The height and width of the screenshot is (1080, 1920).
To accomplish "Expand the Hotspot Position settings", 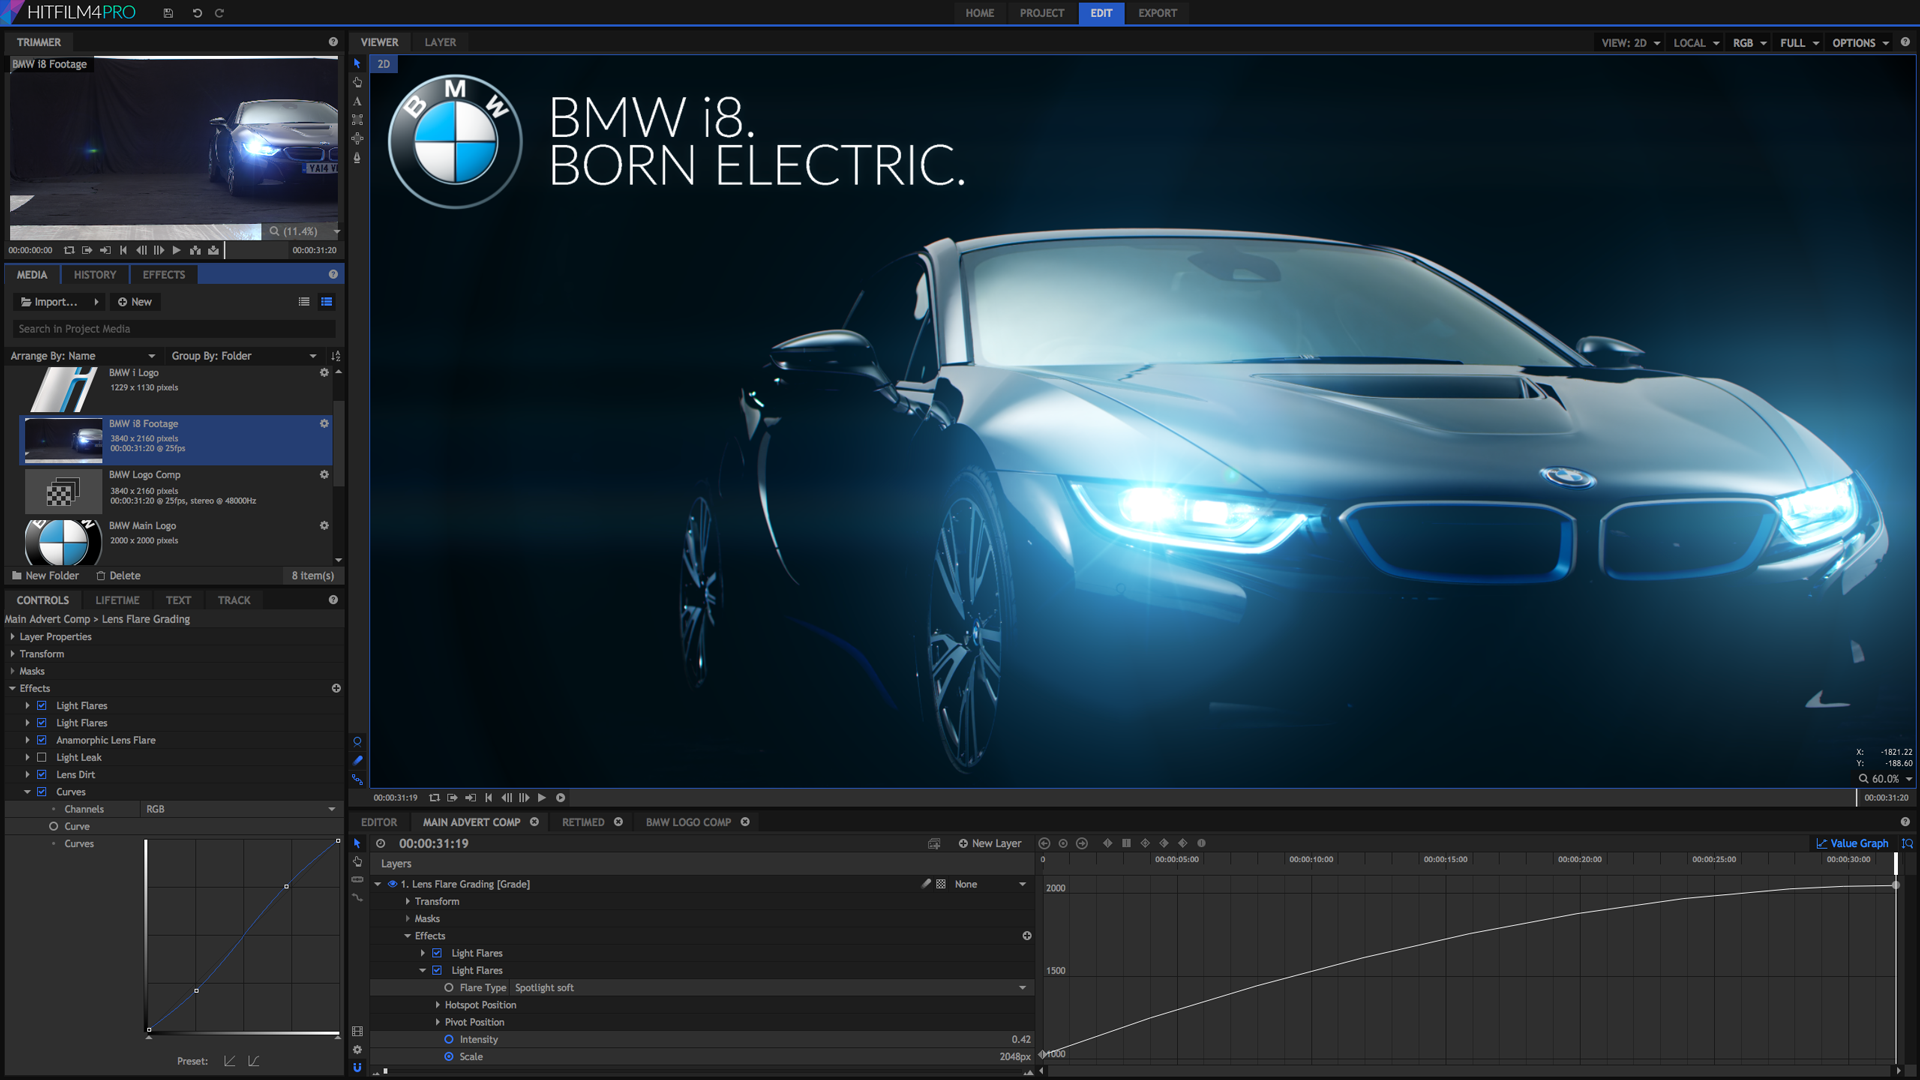I will click(x=438, y=1004).
